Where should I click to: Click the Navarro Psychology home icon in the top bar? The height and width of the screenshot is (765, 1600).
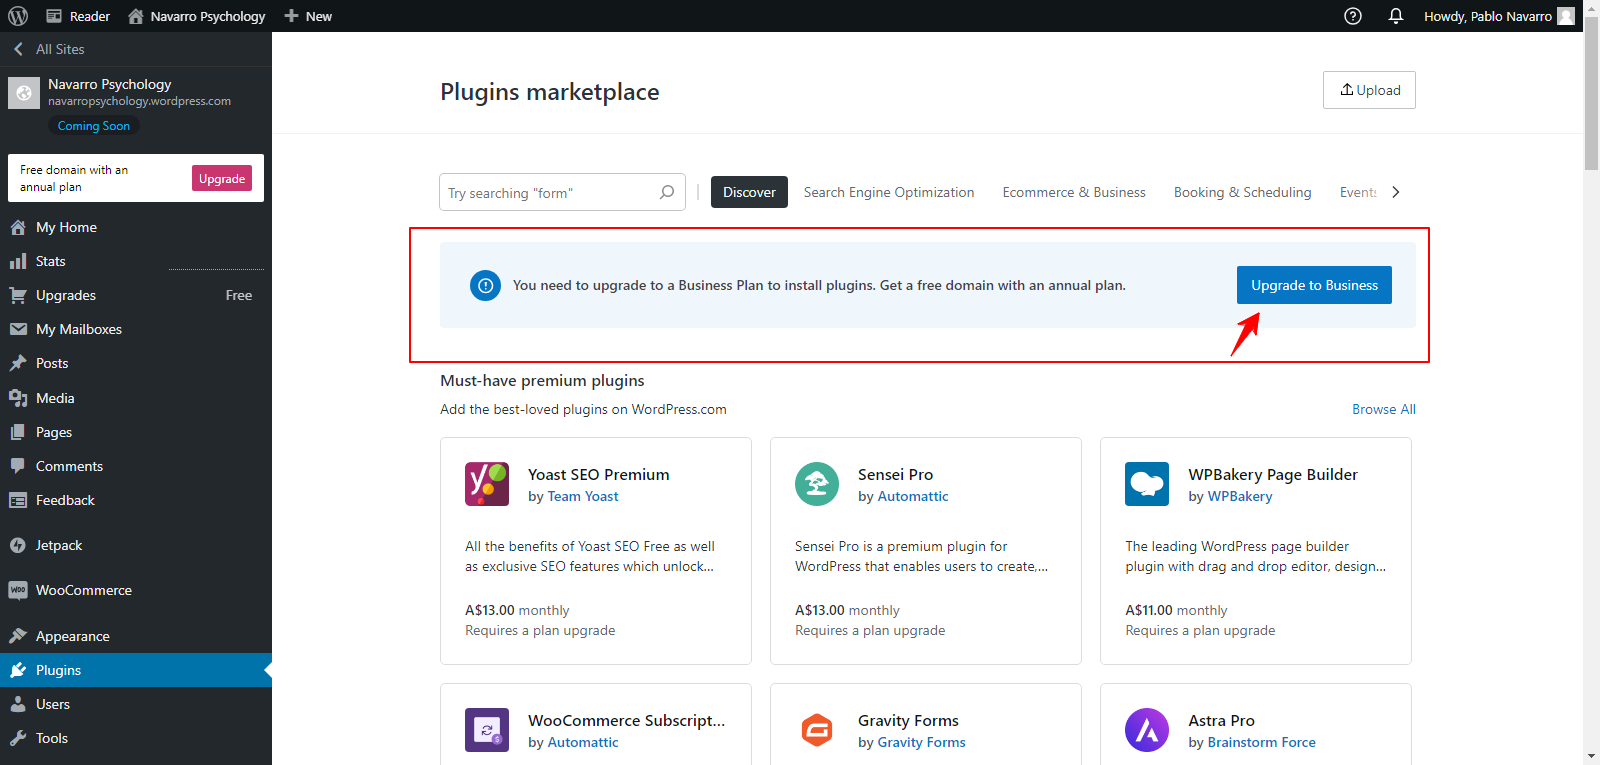[x=136, y=16]
